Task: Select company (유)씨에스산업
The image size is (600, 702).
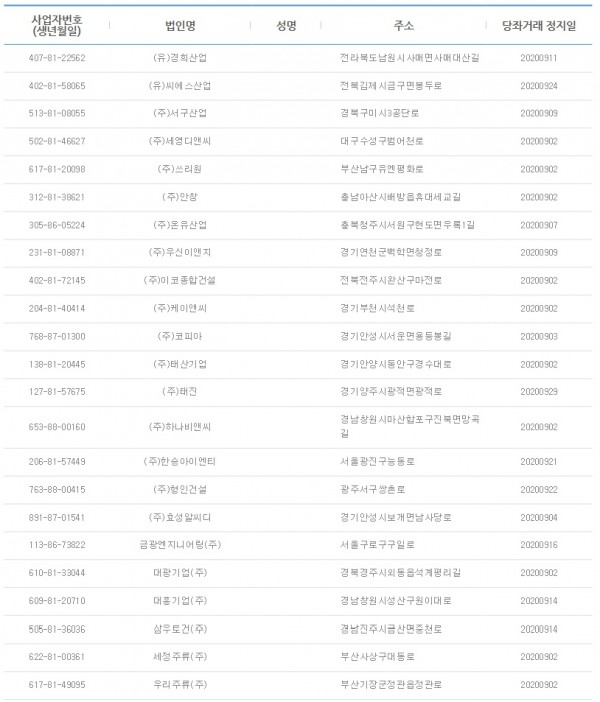Action: tap(180, 86)
